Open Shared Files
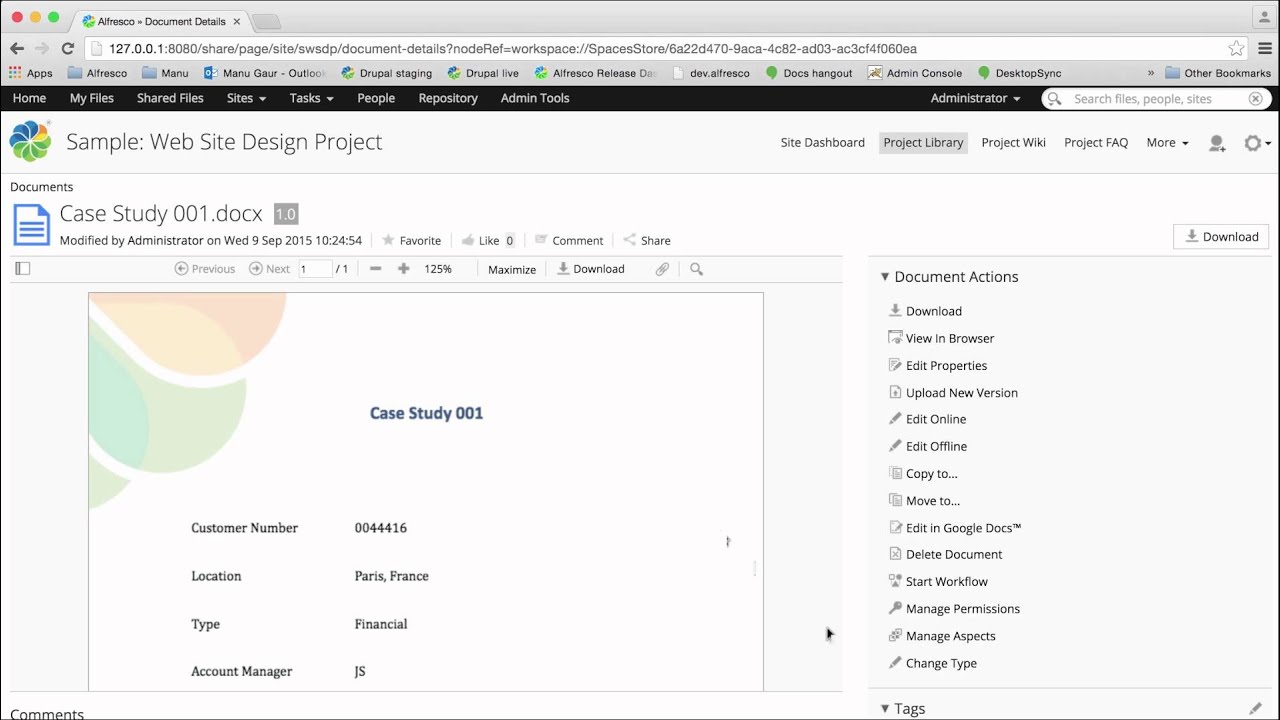1280x720 pixels. tap(170, 98)
